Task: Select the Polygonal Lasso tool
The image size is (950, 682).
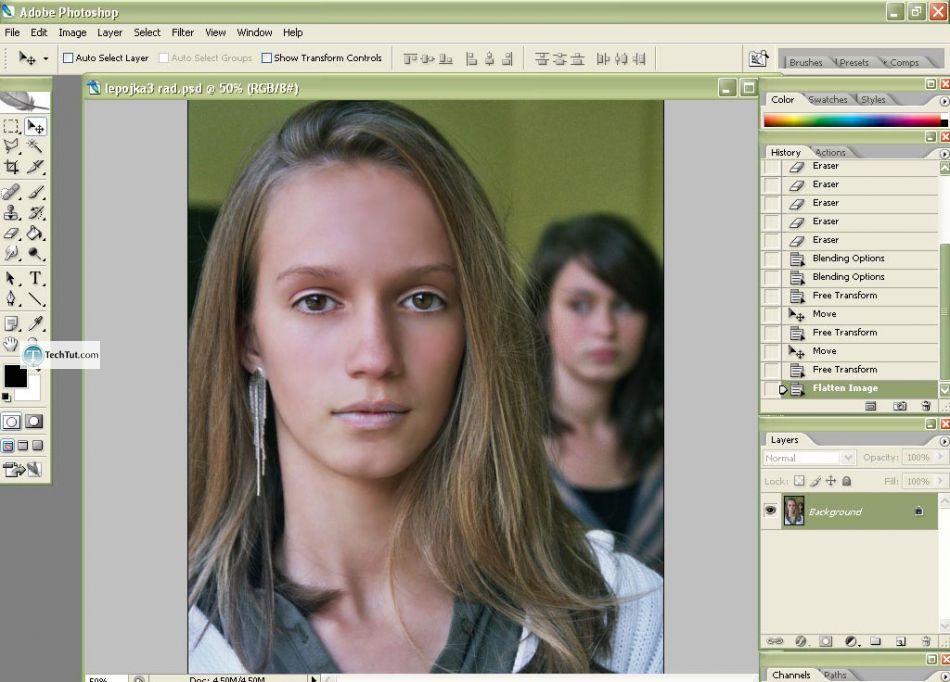Action: (12, 146)
